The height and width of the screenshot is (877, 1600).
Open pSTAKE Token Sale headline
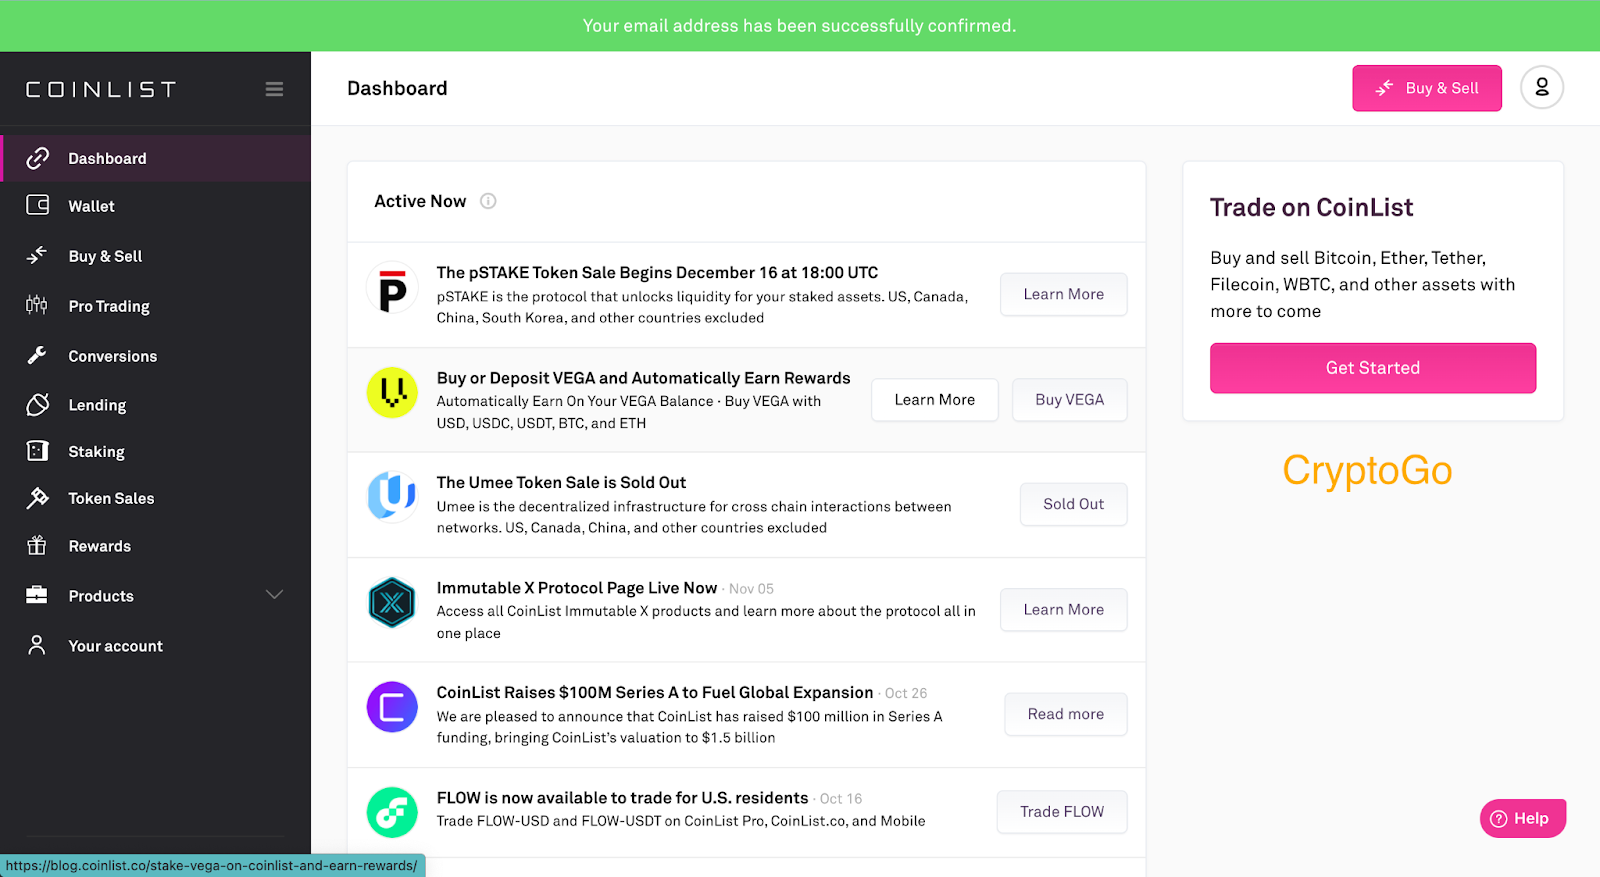pos(657,272)
